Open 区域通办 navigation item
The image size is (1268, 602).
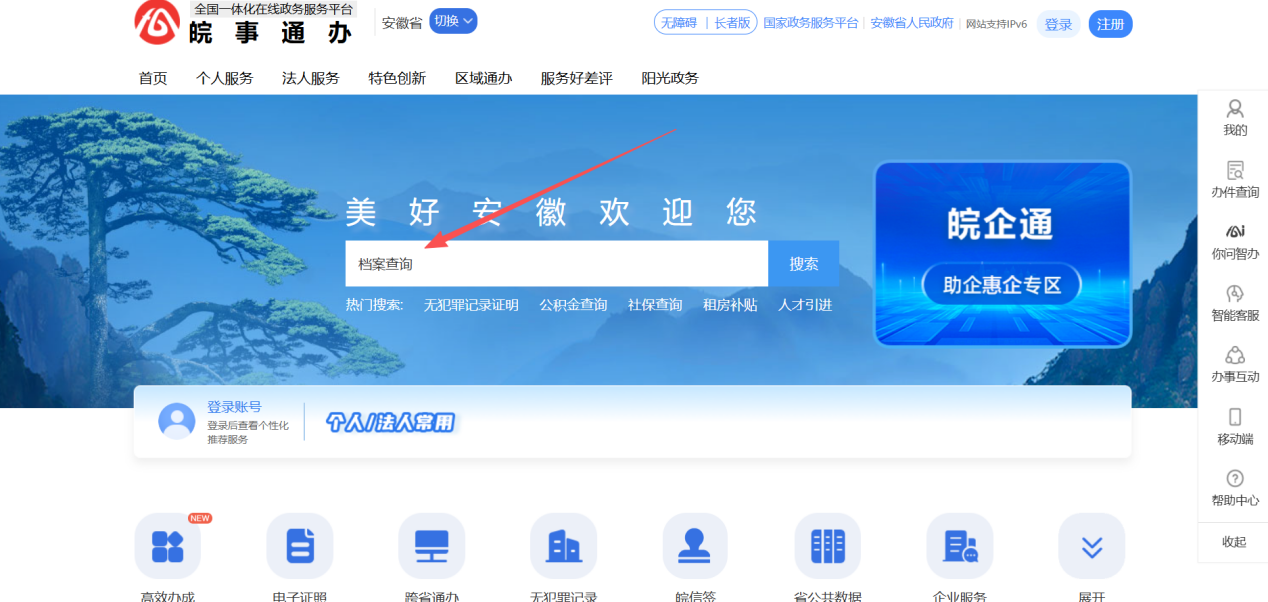[x=484, y=78]
